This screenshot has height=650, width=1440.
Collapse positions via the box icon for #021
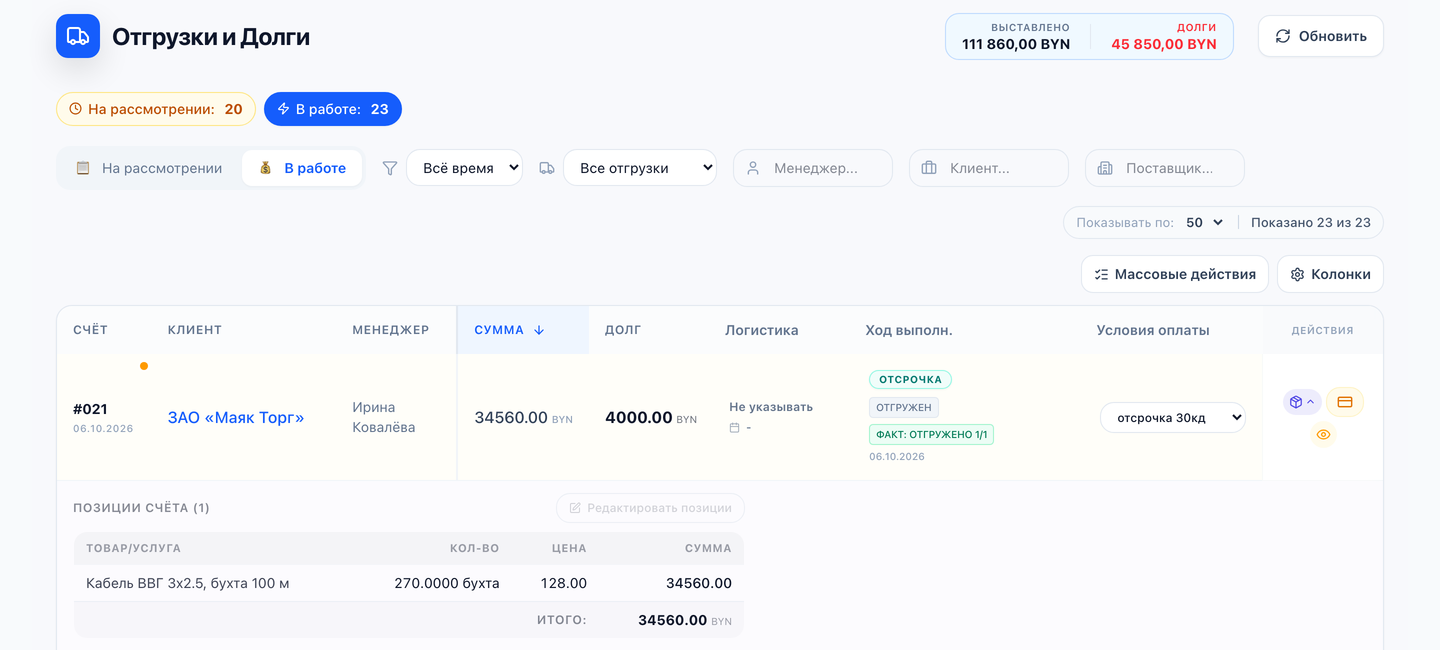(x=1302, y=402)
